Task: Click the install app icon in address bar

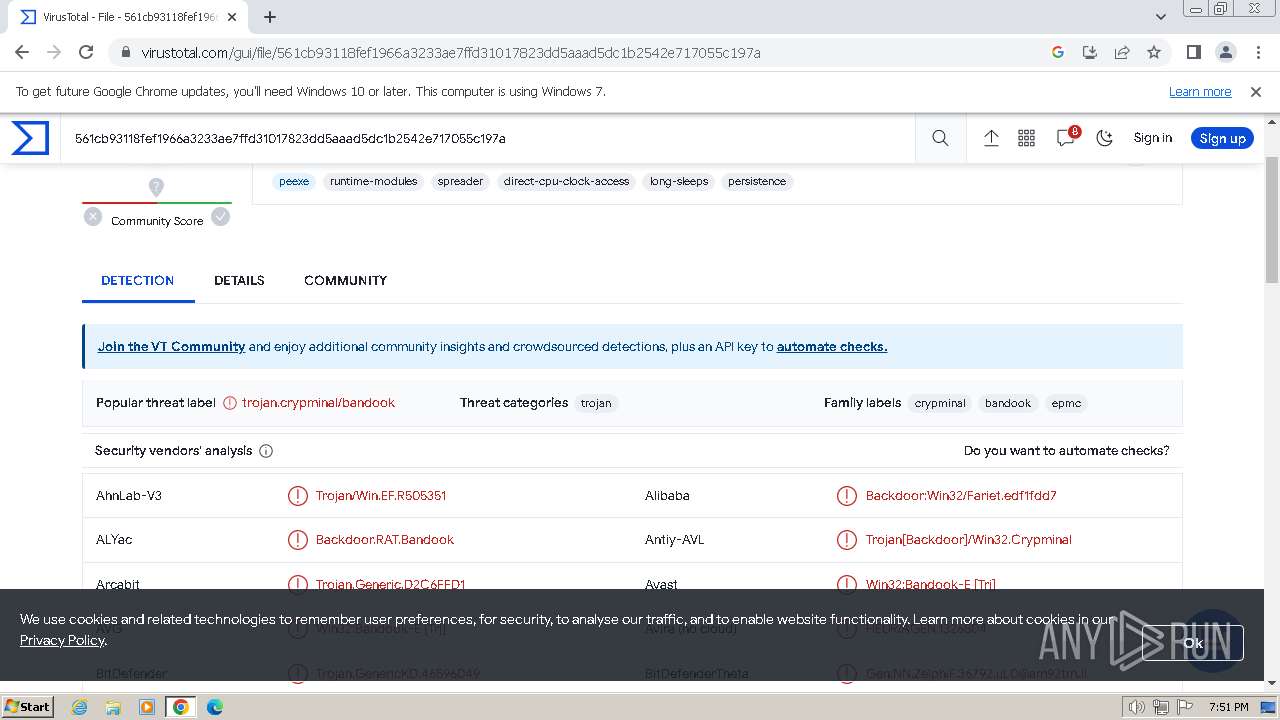Action: [x=1090, y=52]
